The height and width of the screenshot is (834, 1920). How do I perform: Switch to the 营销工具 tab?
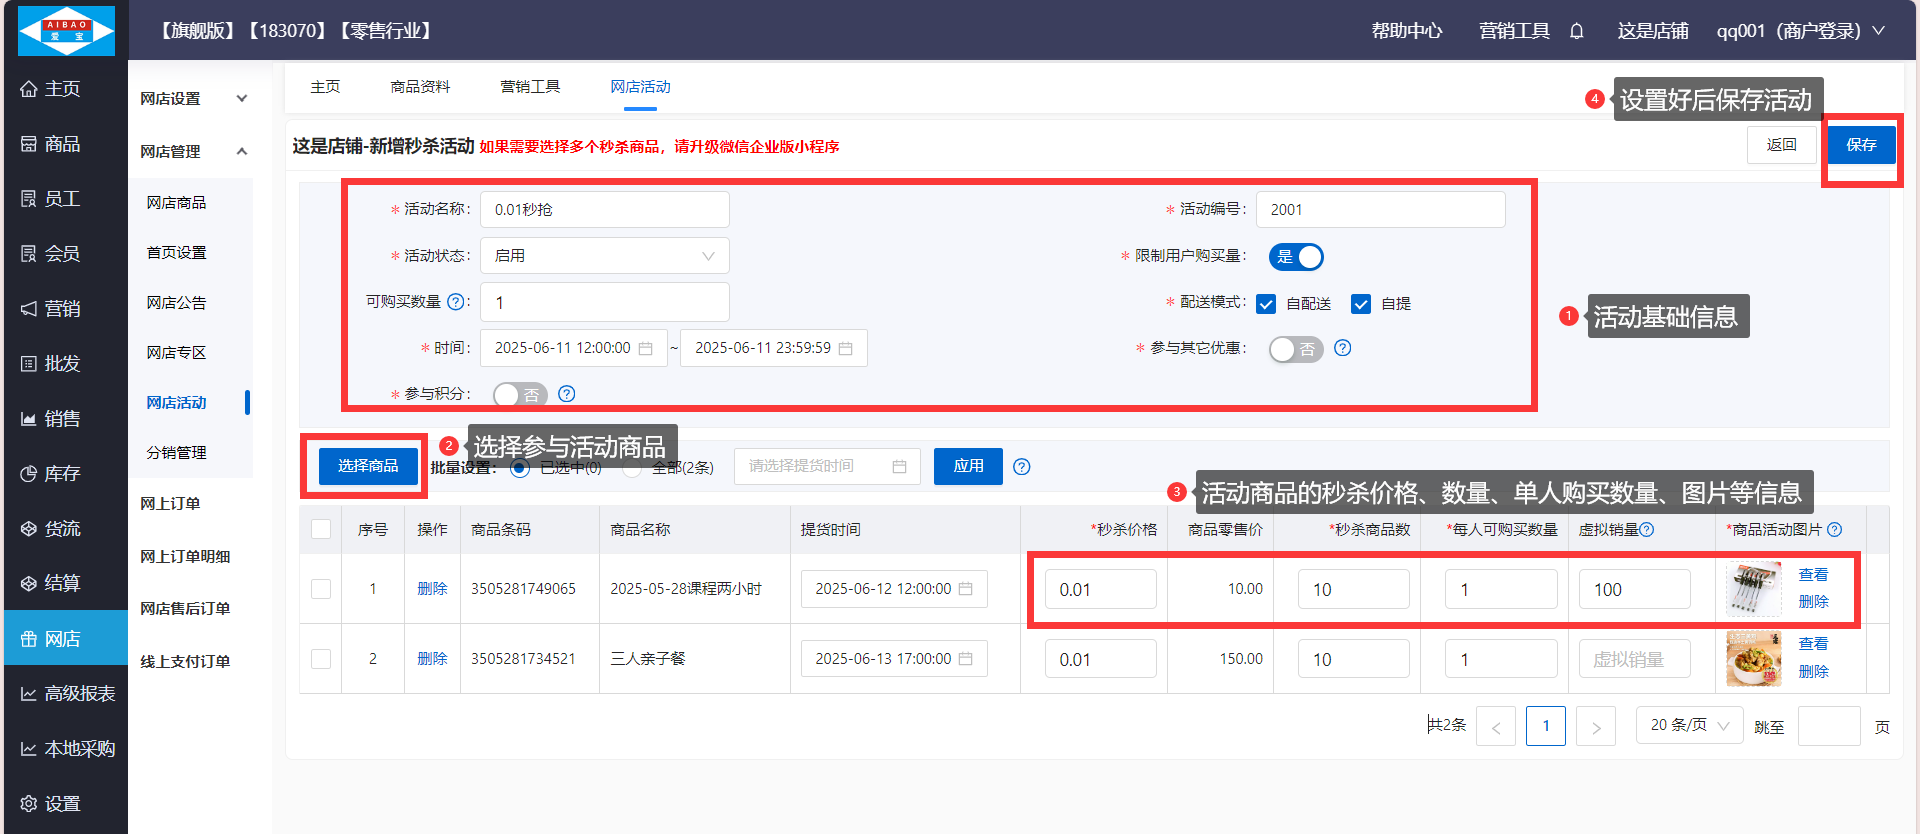coord(530,87)
